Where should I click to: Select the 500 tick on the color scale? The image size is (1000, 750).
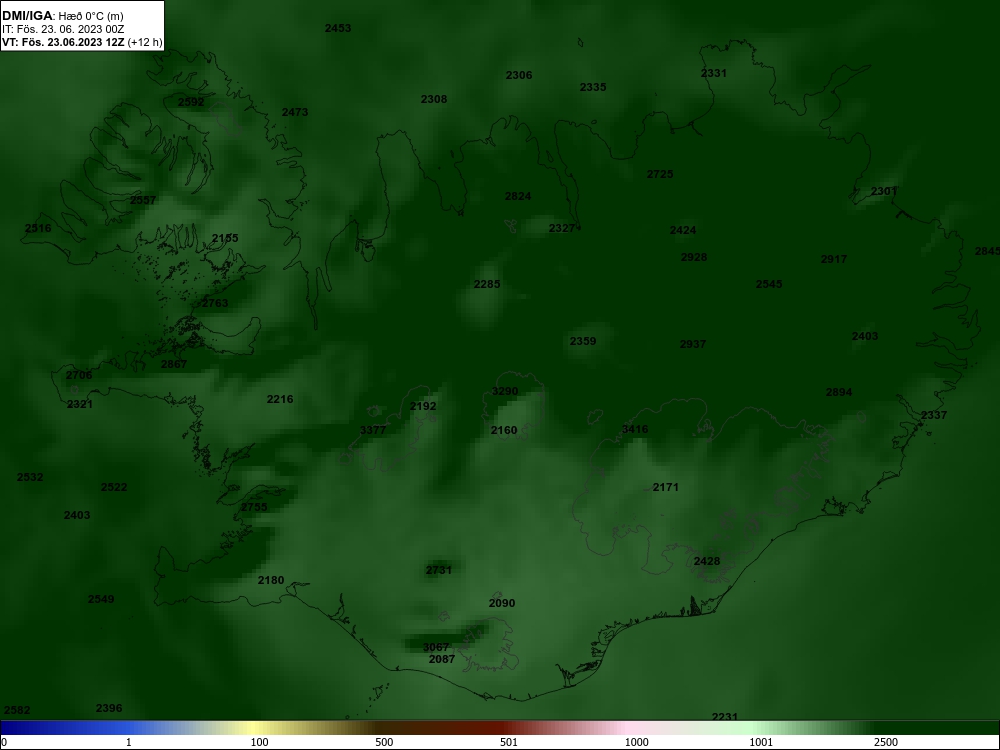384,742
